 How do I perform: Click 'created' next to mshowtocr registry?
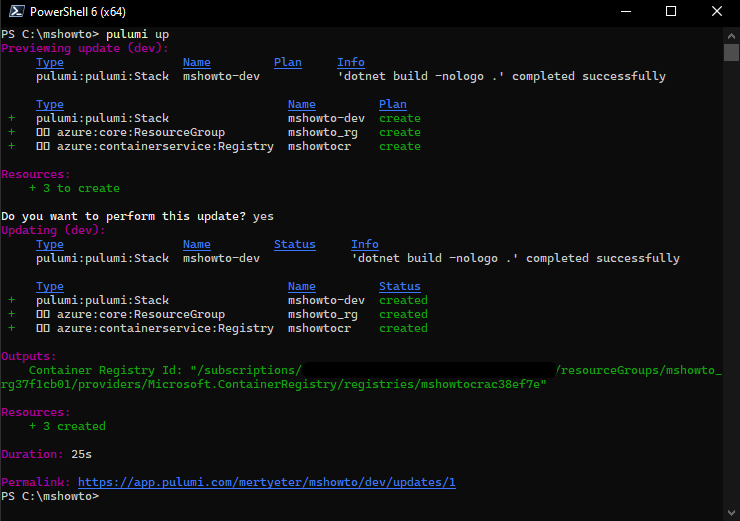pos(404,328)
